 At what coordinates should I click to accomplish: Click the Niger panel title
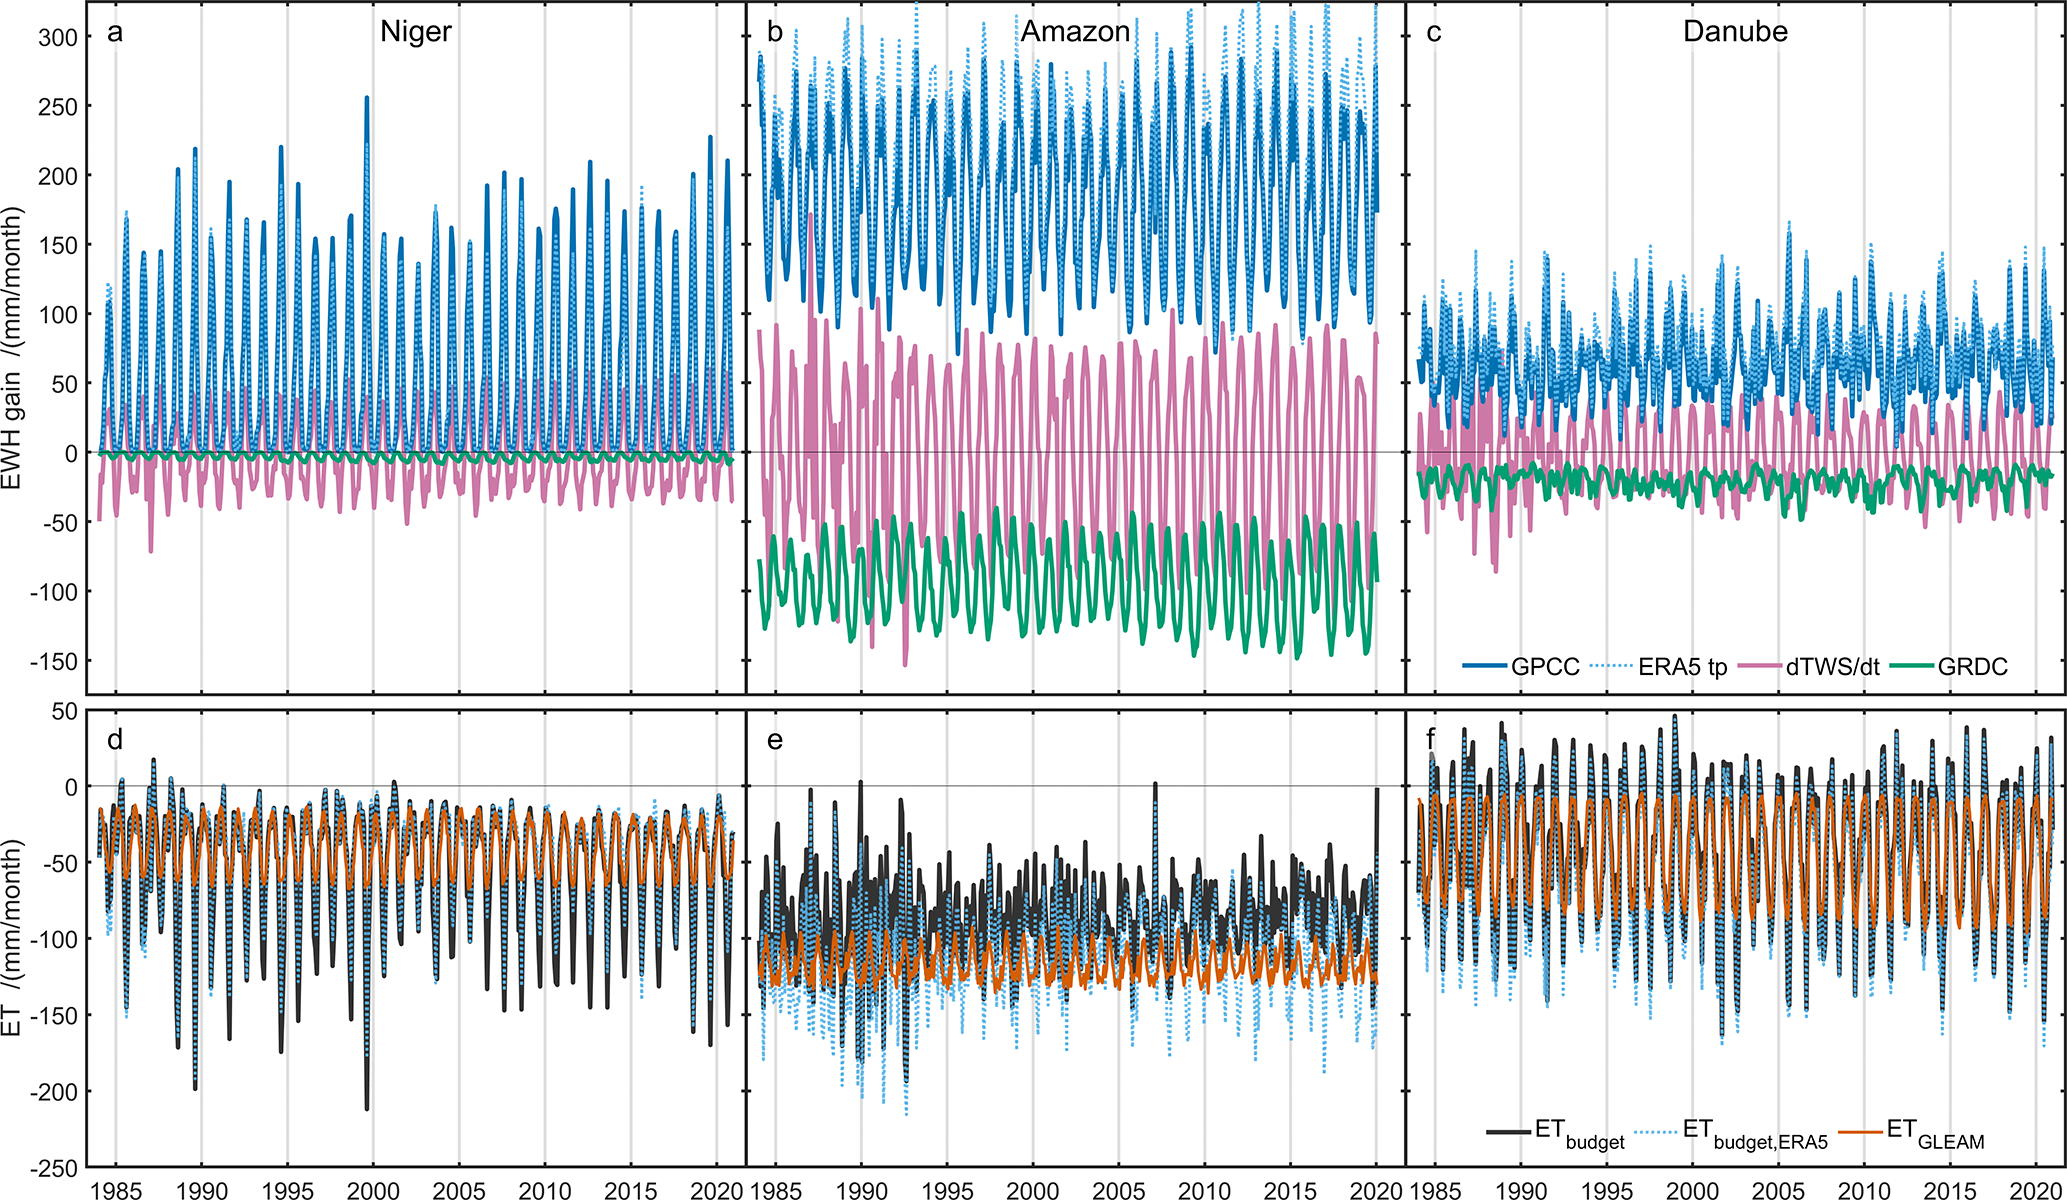(x=416, y=32)
